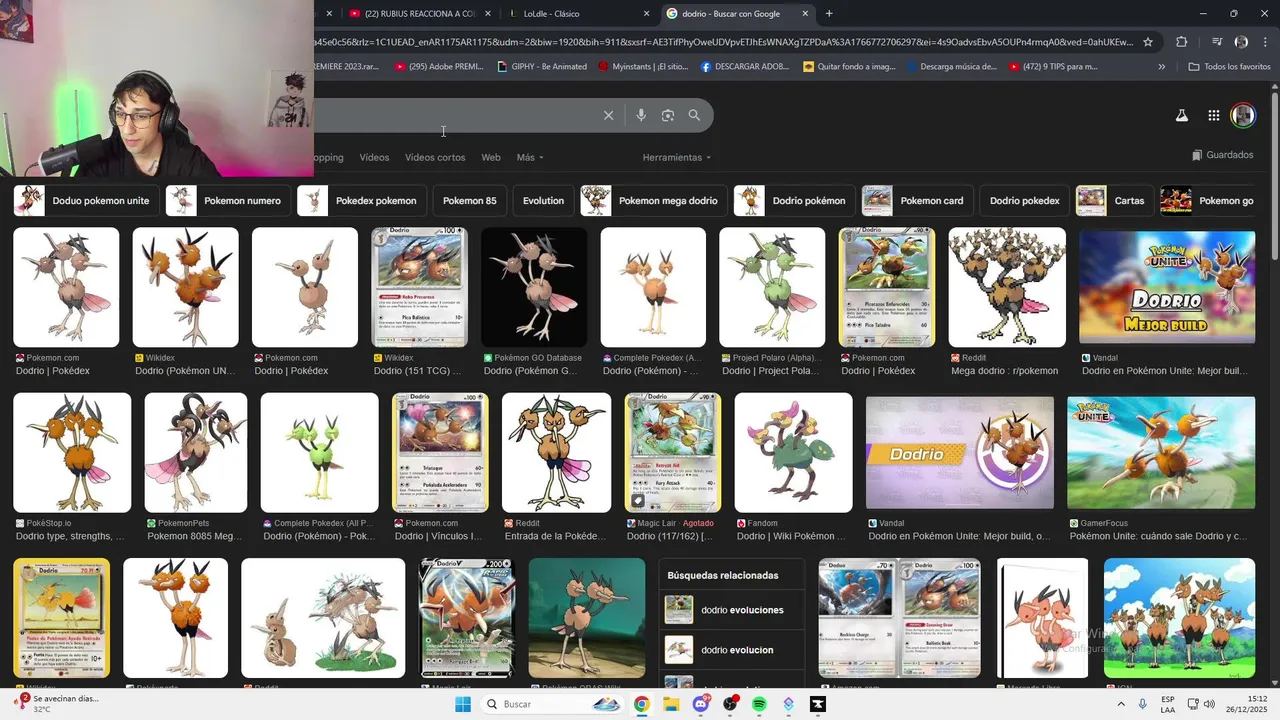Open the Google apps grid
This screenshot has height=720, width=1280.
click(x=1213, y=115)
